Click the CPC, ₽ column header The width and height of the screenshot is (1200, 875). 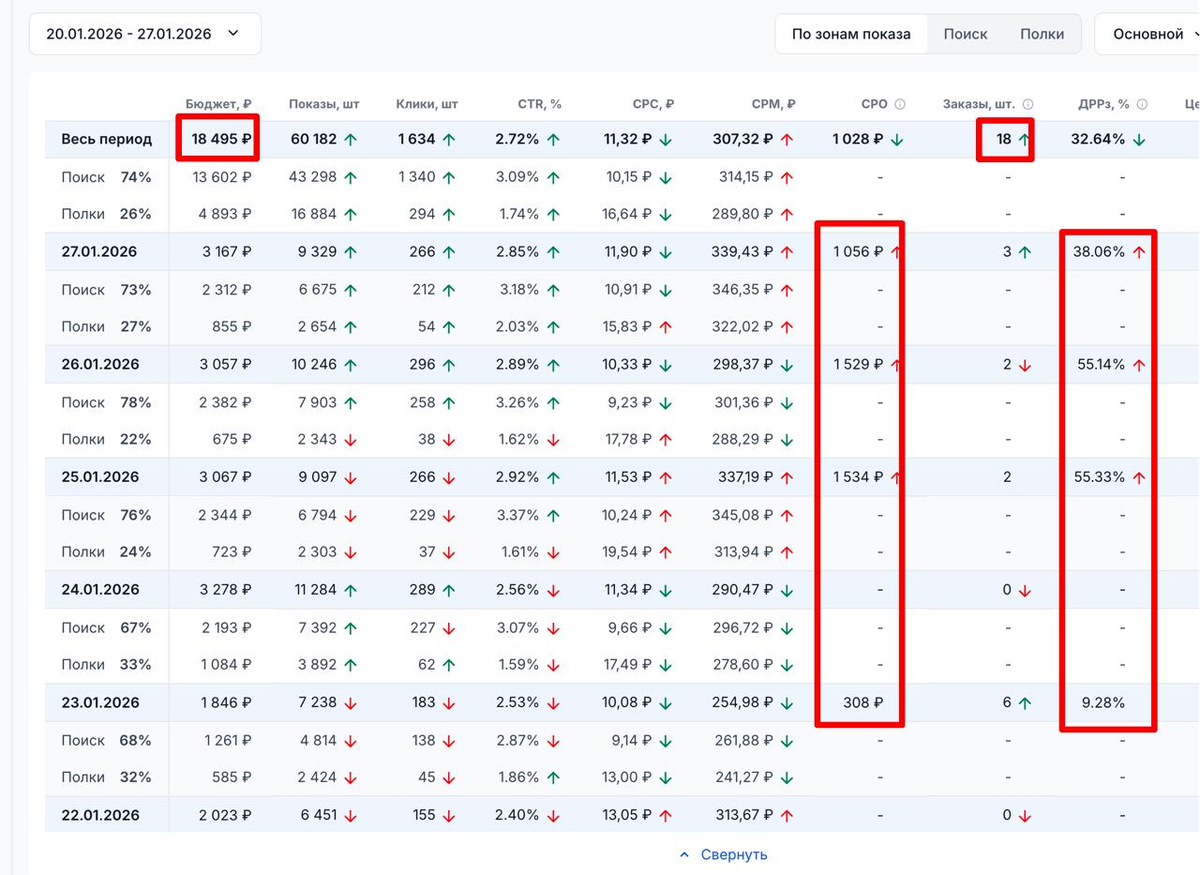pyautogui.click(x=653, y=104)
